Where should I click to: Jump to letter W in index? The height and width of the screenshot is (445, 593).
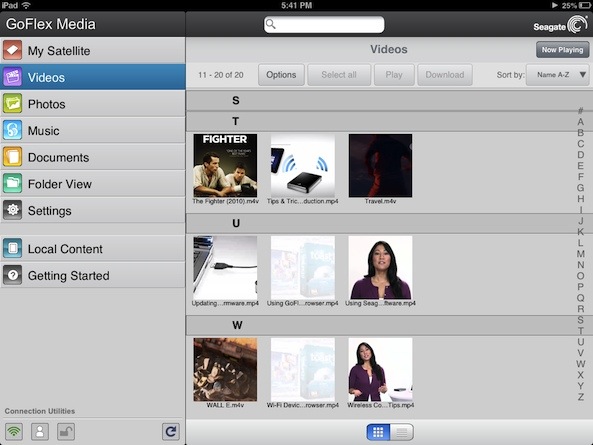581,364
